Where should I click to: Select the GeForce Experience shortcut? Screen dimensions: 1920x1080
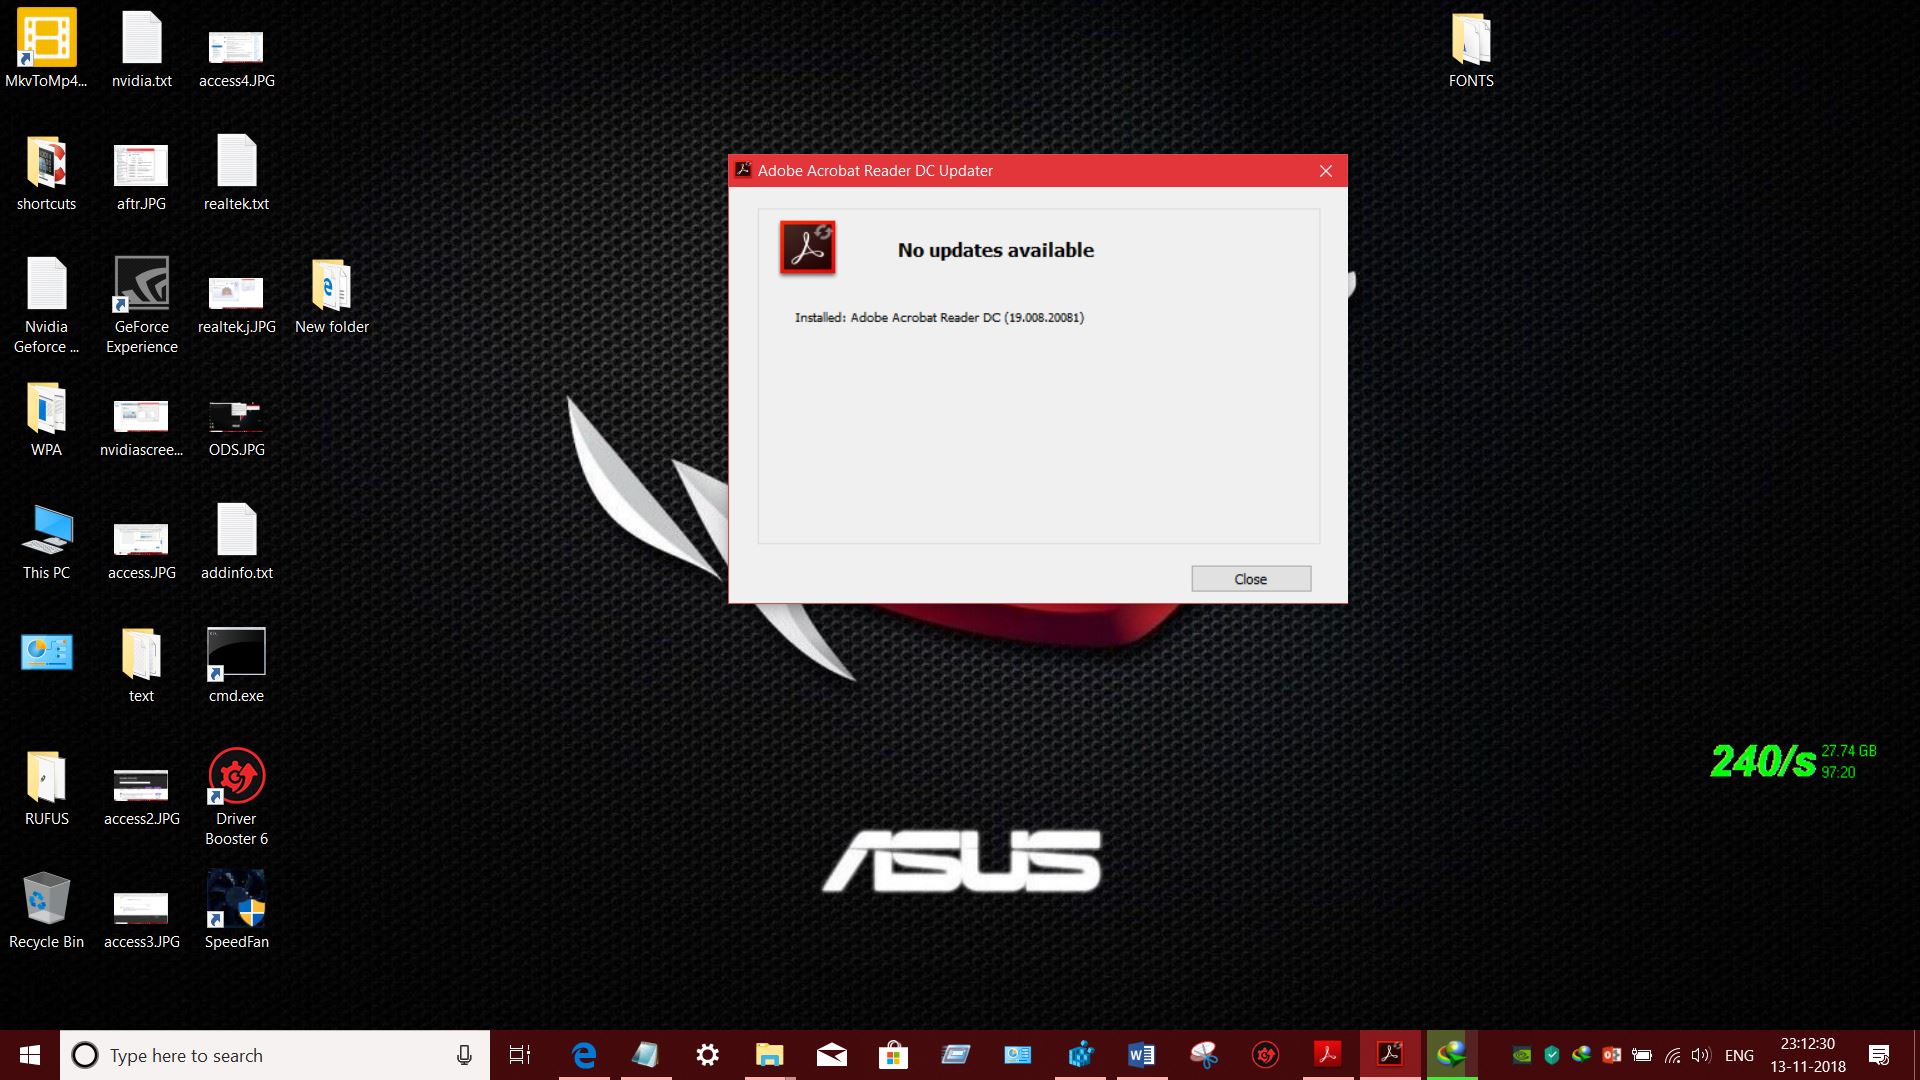[x=142, y=305]
